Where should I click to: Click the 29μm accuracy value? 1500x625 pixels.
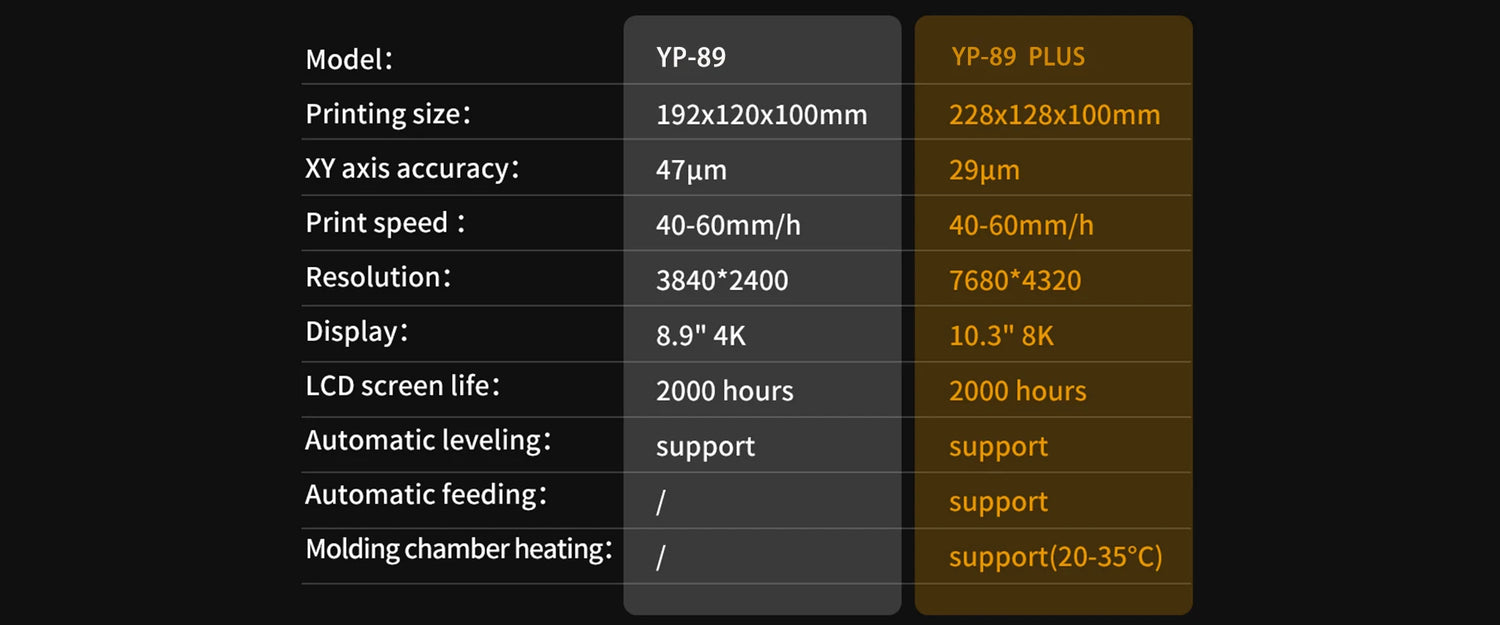(x=984, y=170)
